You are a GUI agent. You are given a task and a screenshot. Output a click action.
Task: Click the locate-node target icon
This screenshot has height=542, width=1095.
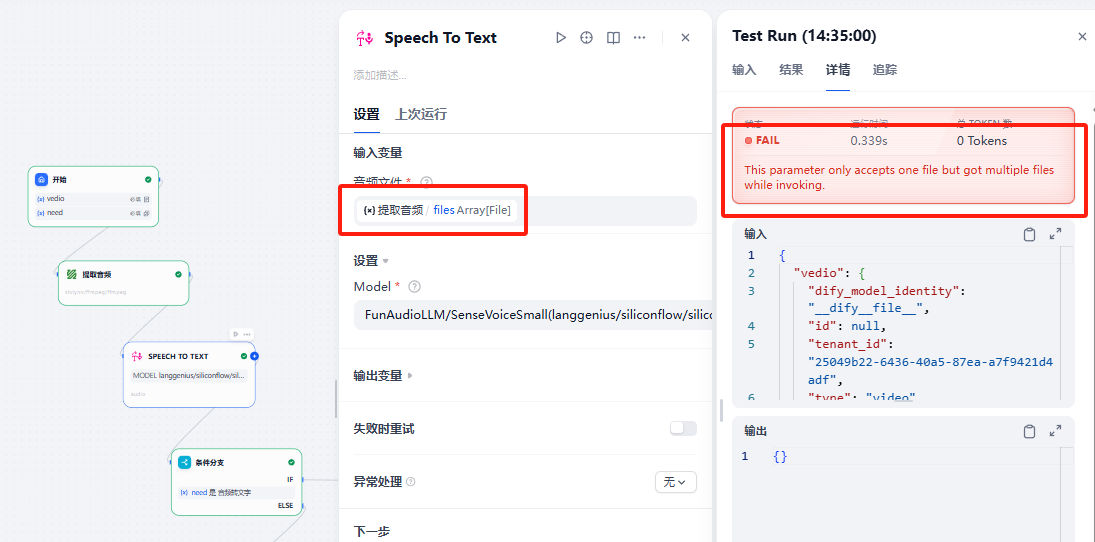(x=587, y=38)
